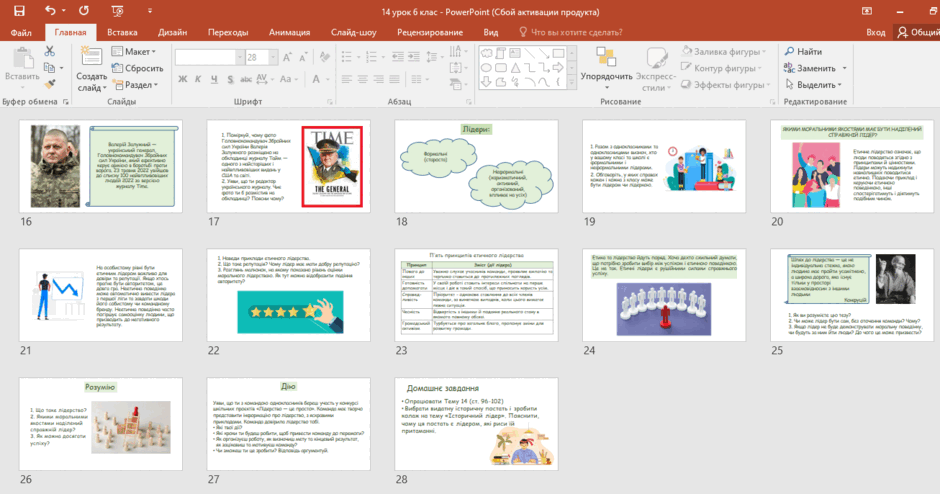Image resolution: width=940 pixels, height=494 pixels.
Task: Toggle align text right
Action: tap(378, 79)
